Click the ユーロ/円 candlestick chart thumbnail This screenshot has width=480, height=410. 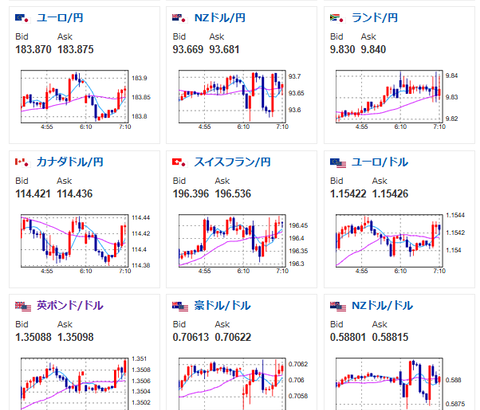pyautogui.click(x=84, y=100)
